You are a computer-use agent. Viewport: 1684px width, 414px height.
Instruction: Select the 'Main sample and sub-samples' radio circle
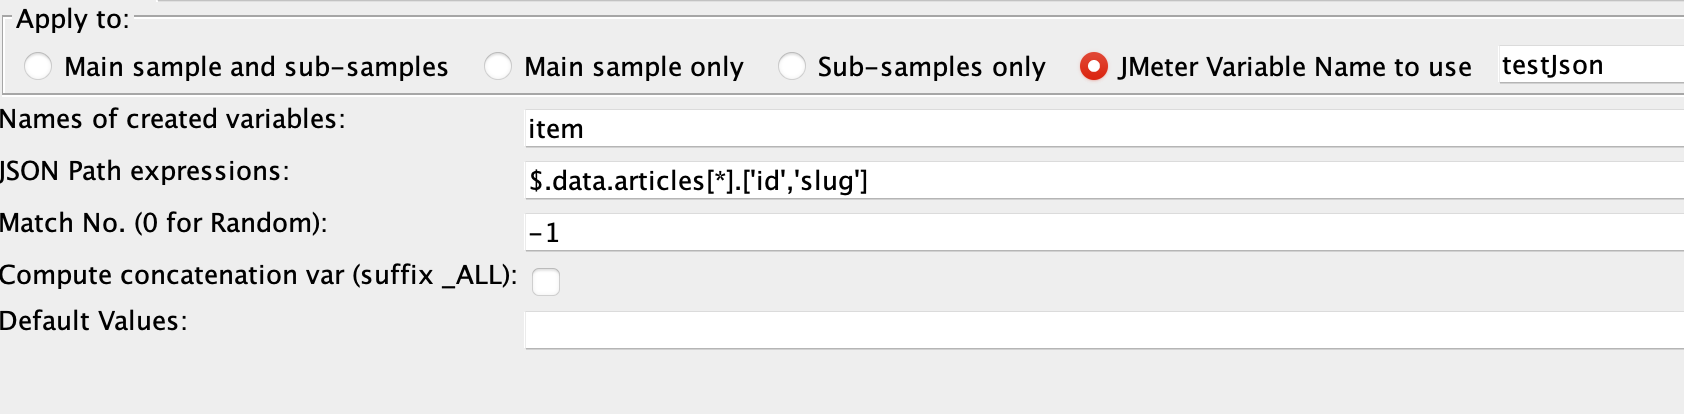coord(38,67)
